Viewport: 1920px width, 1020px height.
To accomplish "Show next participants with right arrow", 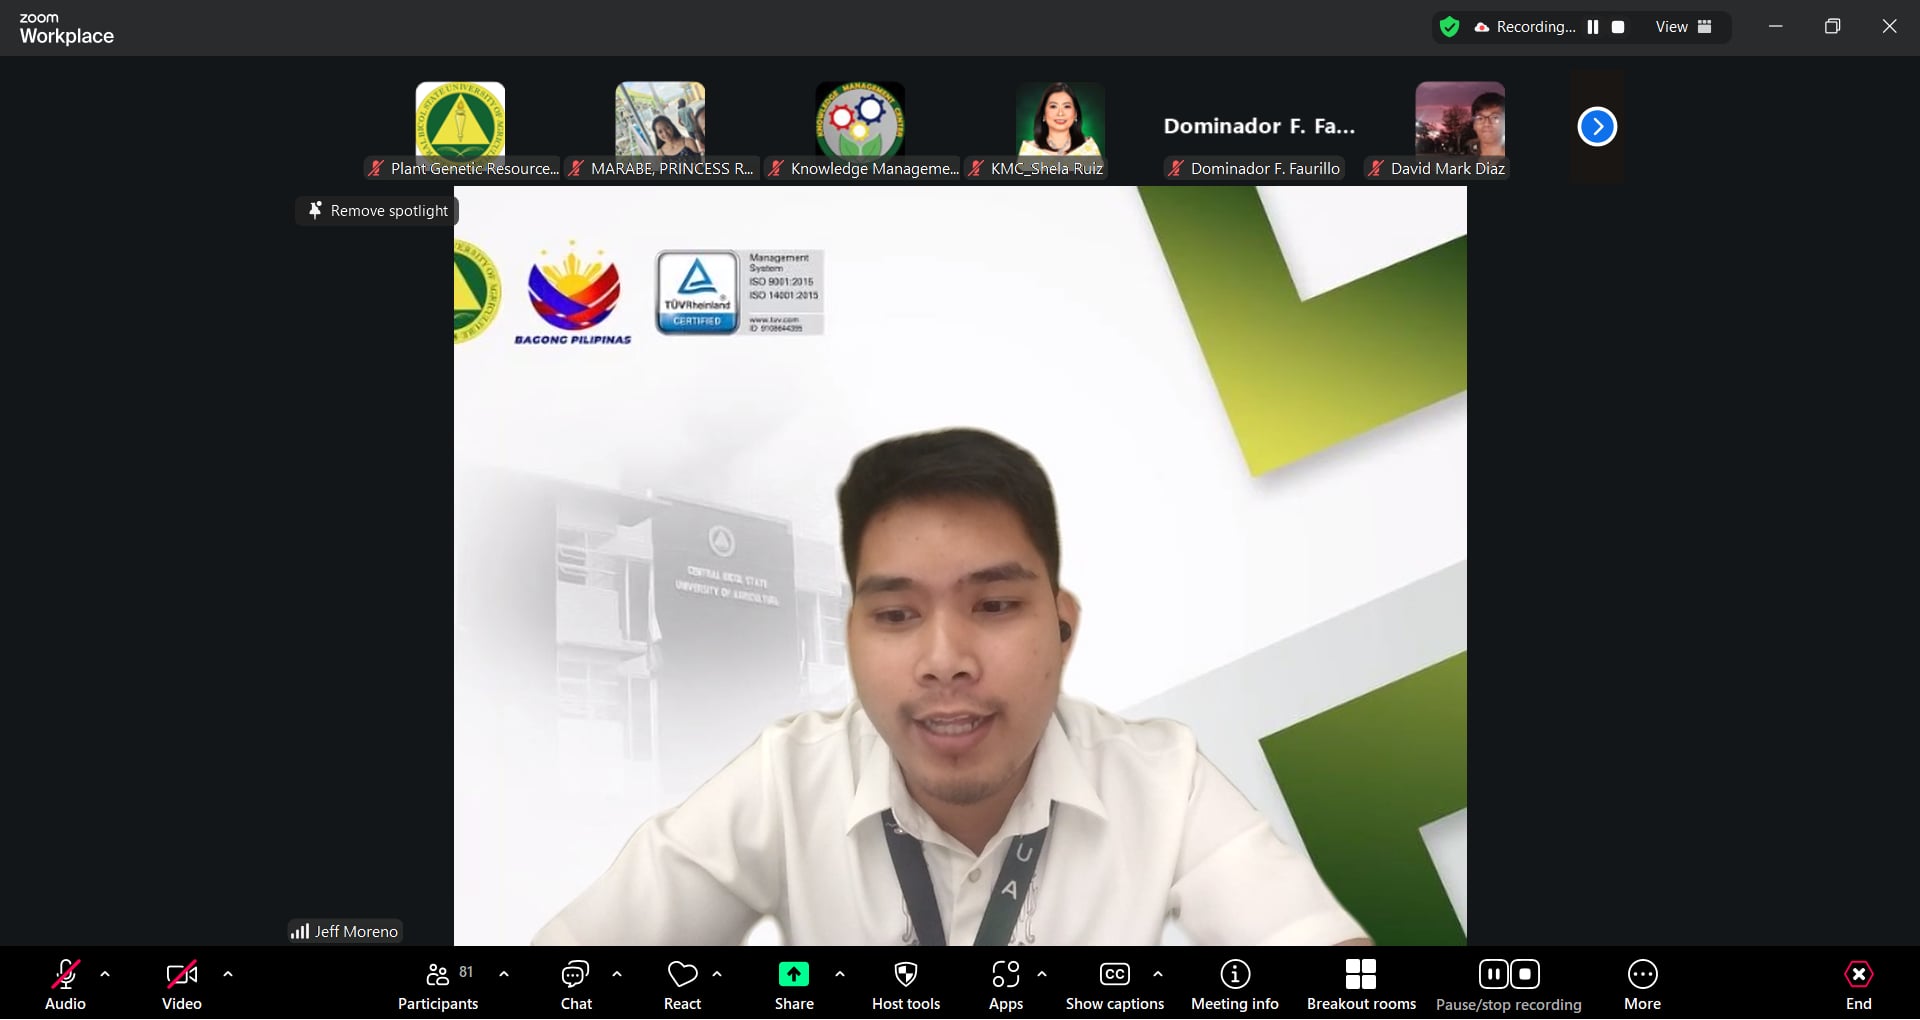I will (x=1597, y=127).
